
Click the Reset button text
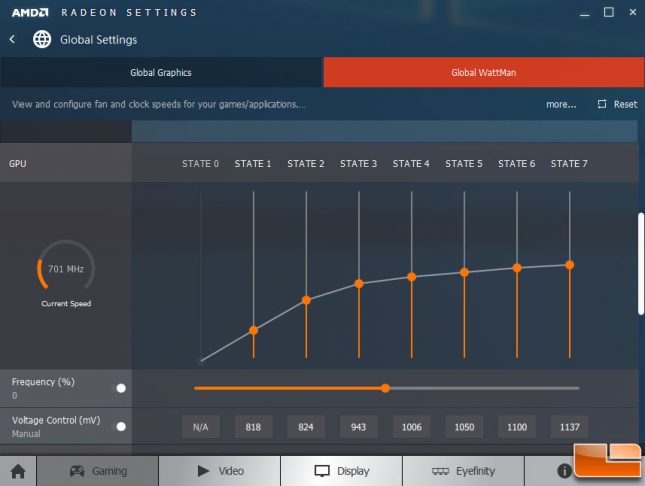[626, 104]
